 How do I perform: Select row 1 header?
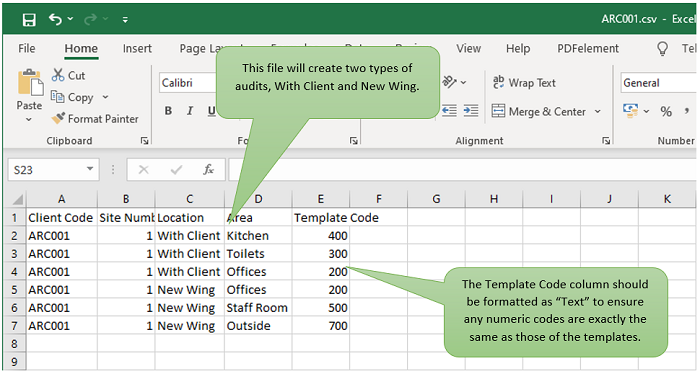click(15, 218)
